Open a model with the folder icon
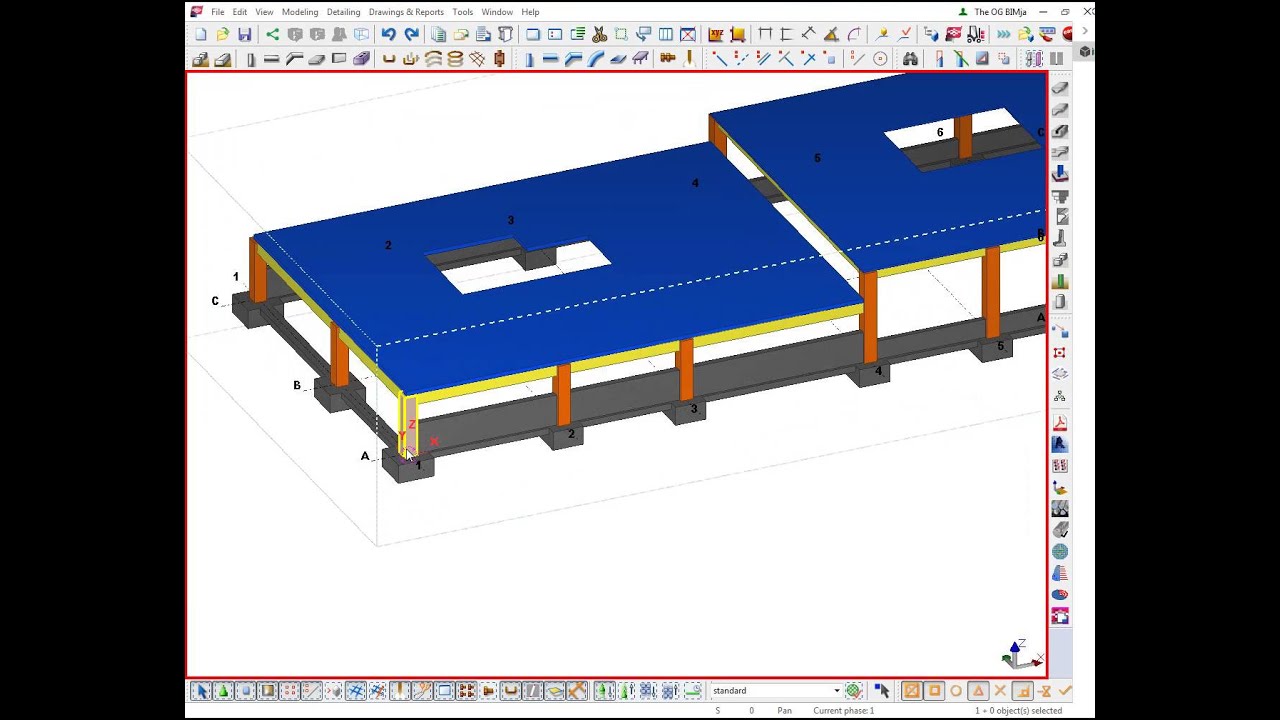 (223, 34)
